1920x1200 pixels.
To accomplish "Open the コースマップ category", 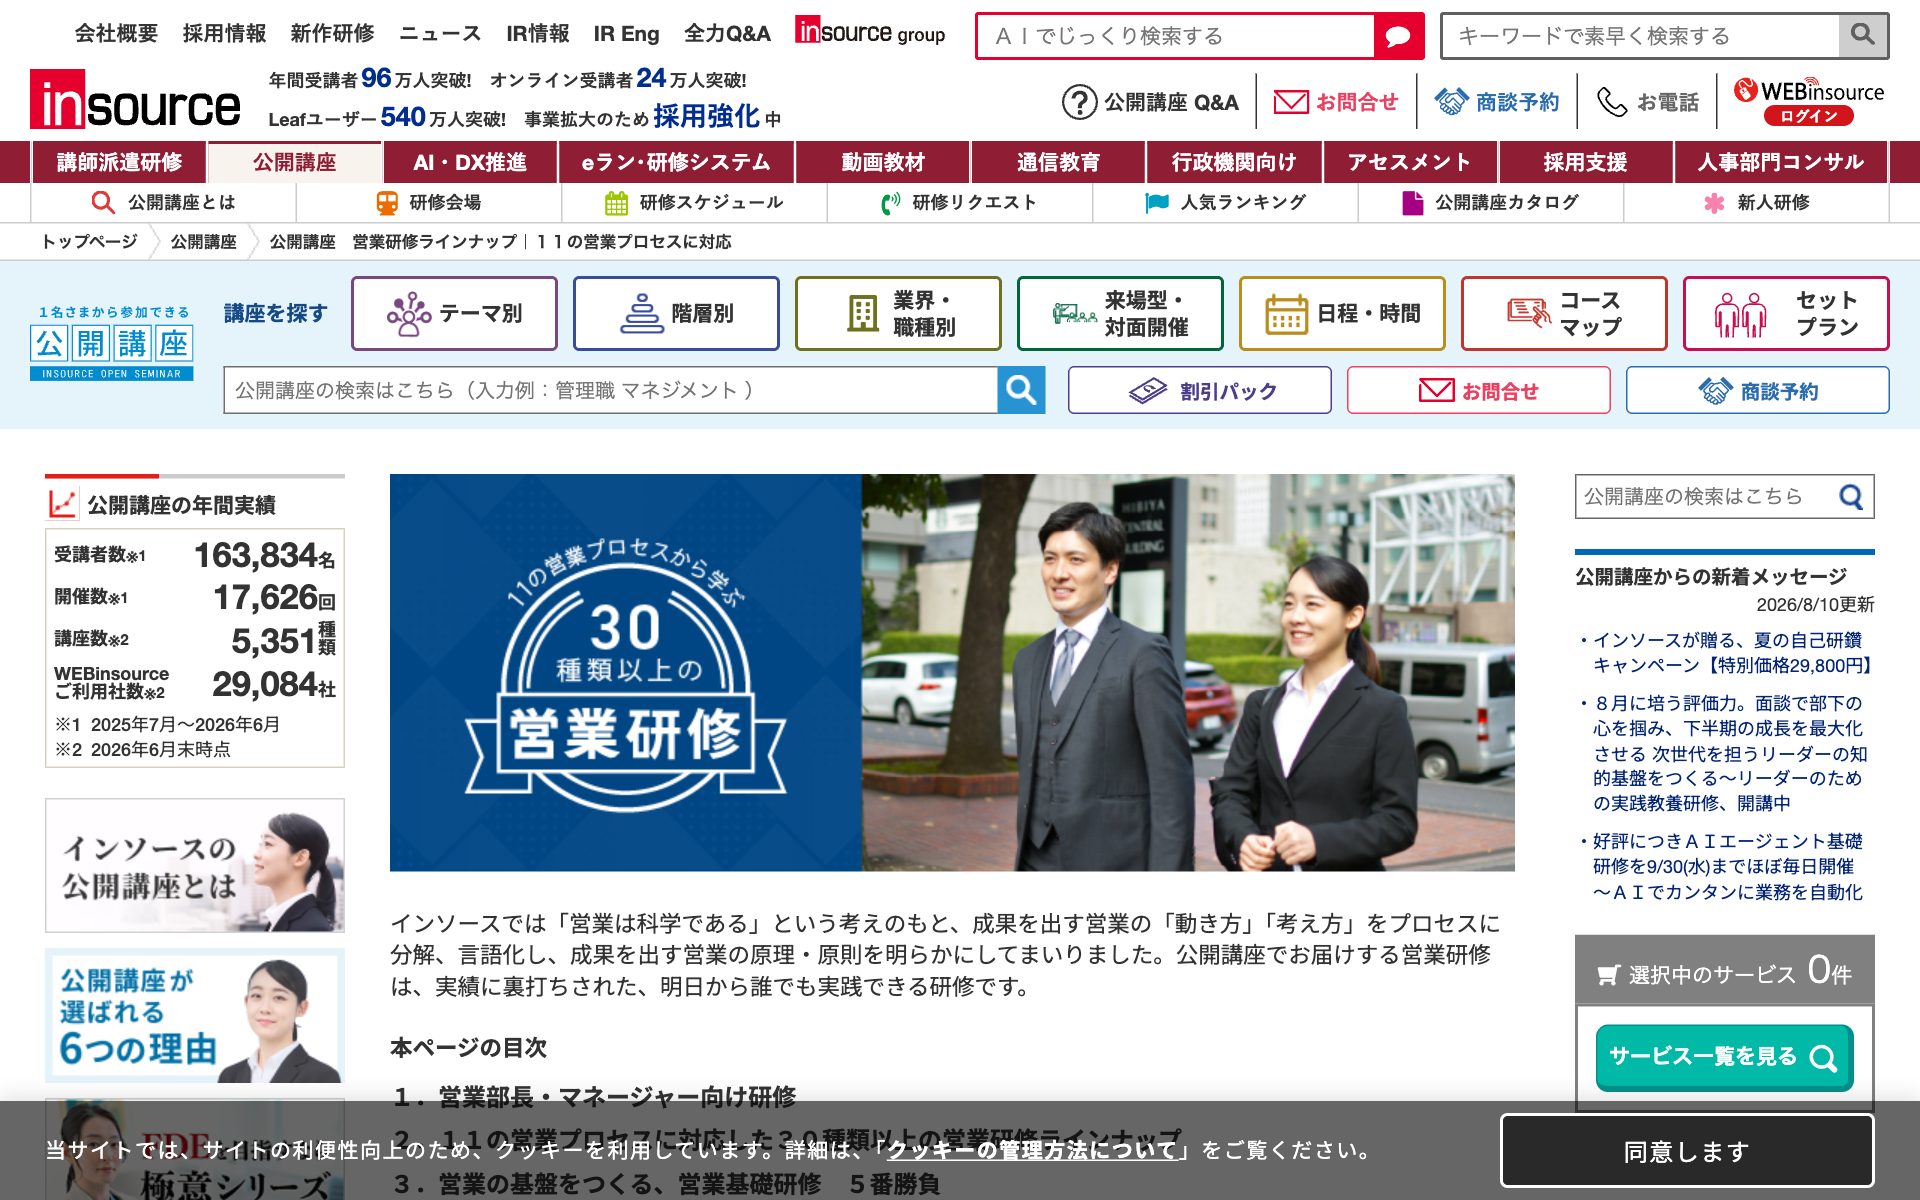I will click(1564, 314).
